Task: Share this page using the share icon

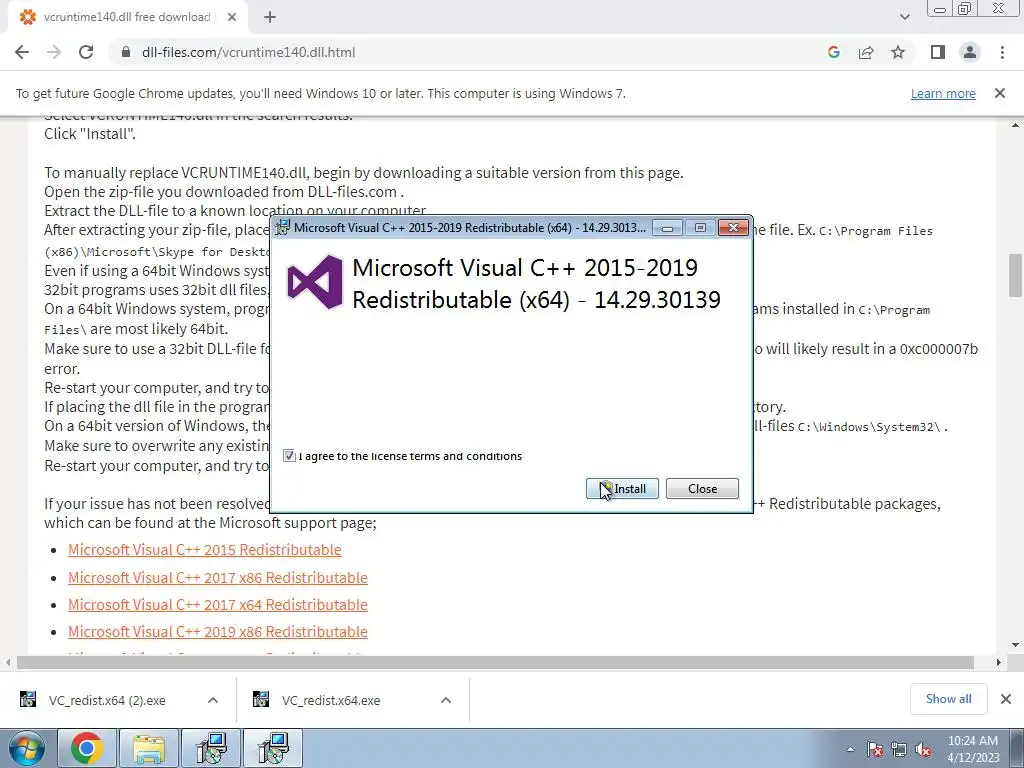Action: (866, 52)
